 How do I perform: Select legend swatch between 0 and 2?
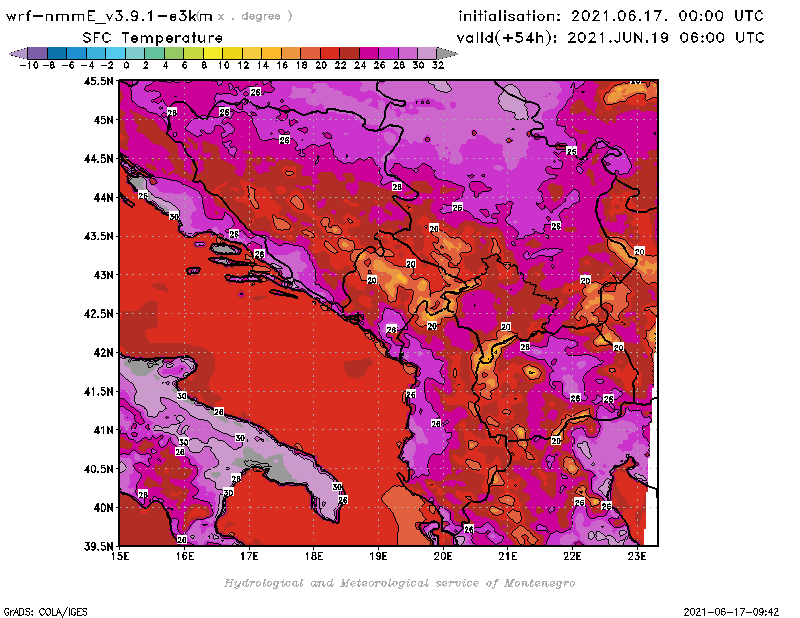[135, 53]
